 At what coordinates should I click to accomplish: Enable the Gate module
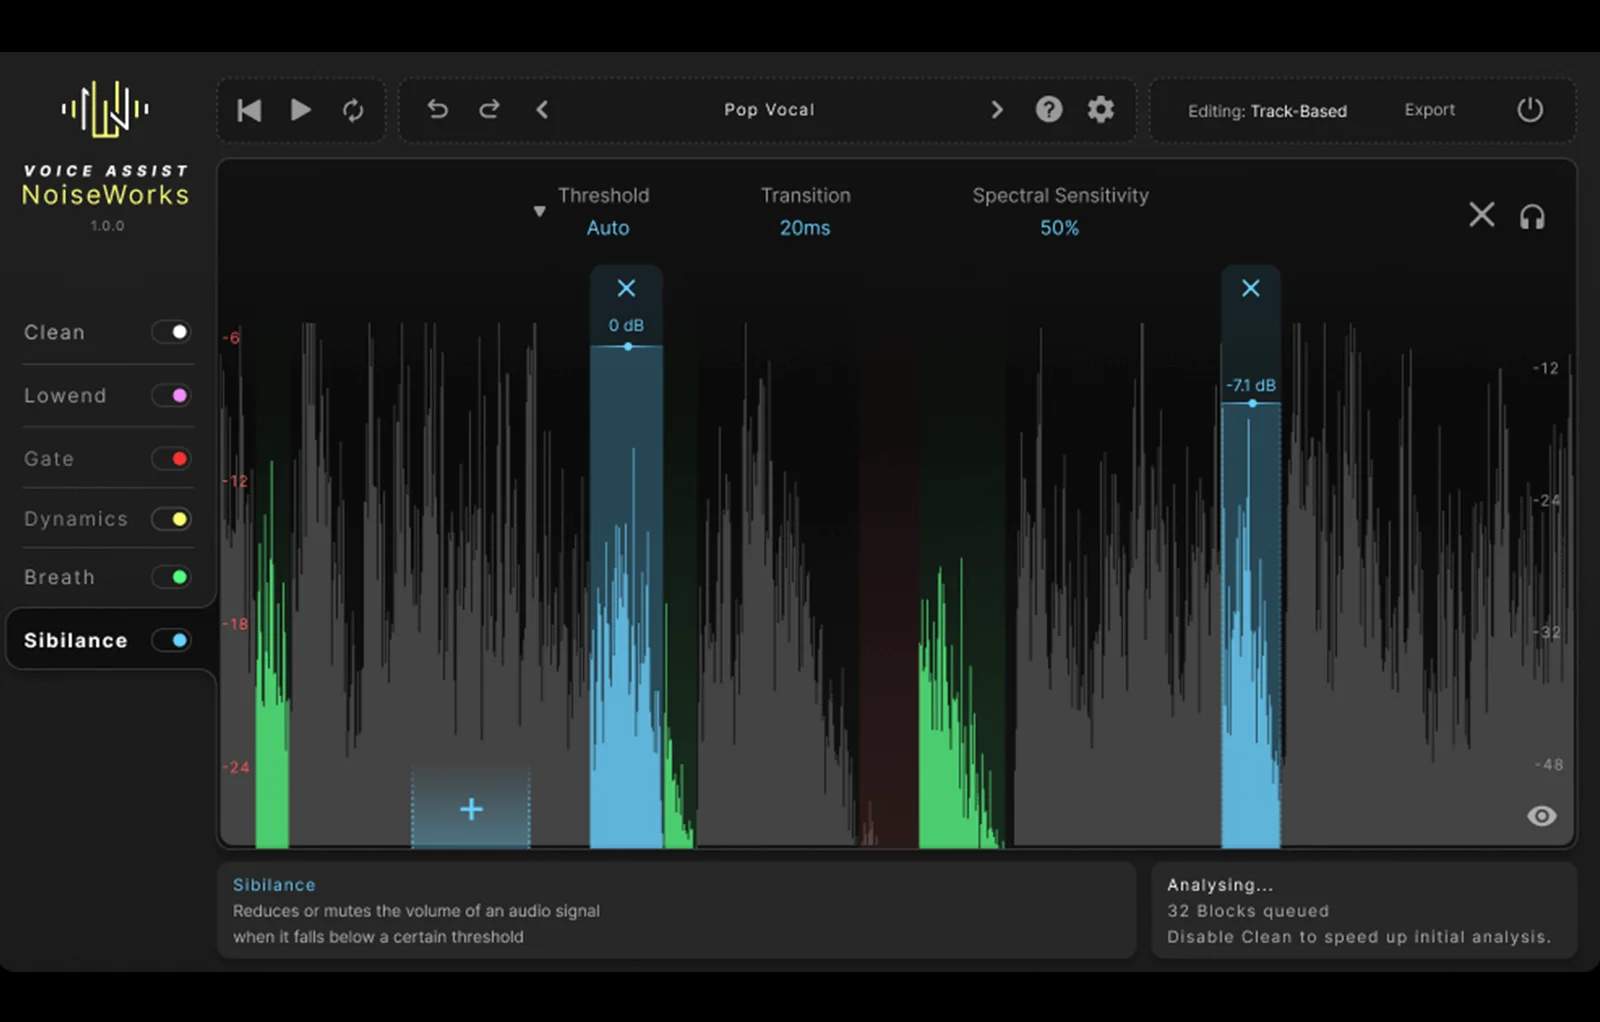click(x=171, y=458)
